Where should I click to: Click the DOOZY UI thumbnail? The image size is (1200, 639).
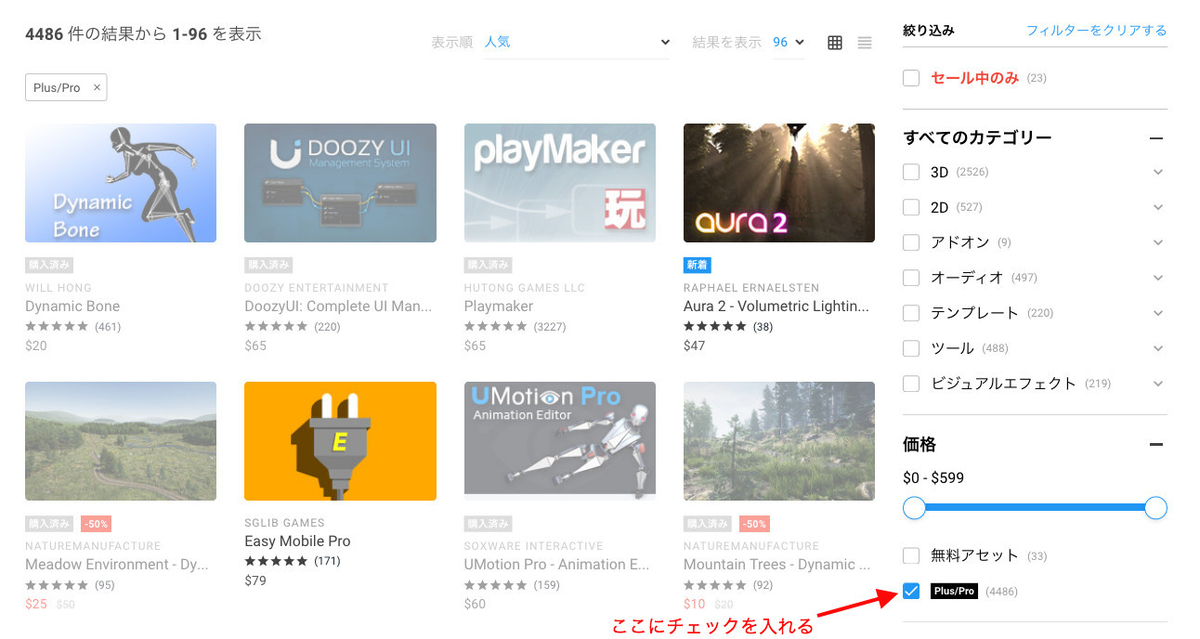point(340,183)
